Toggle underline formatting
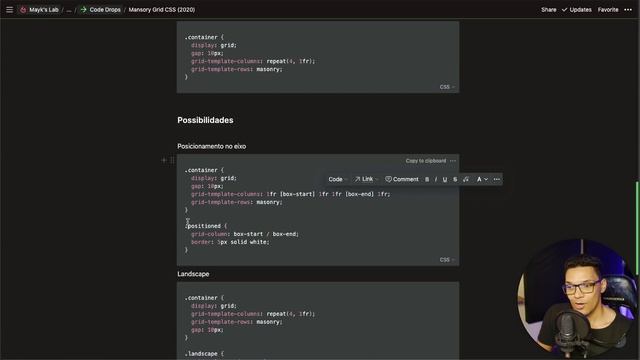The image size is (640, 360). tap(445, 179)
